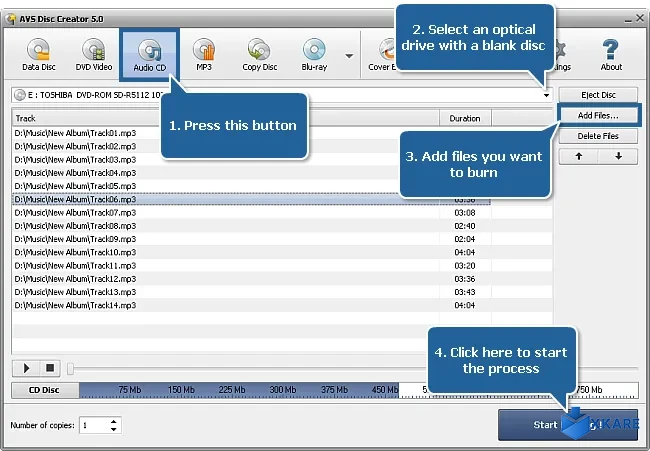Viewport: 650px width, 451px height.
Task: Click the CD Disc type button
Action: pos(45,390)
